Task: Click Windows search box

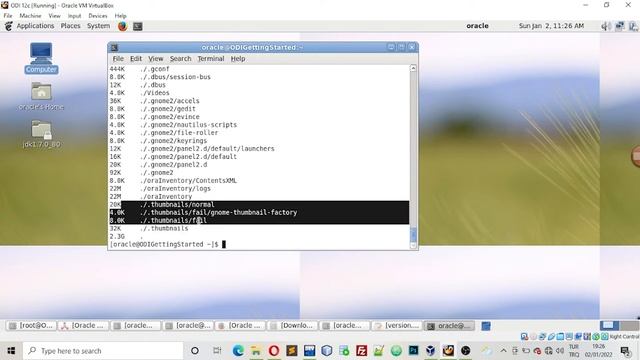Action: (103, 351)
